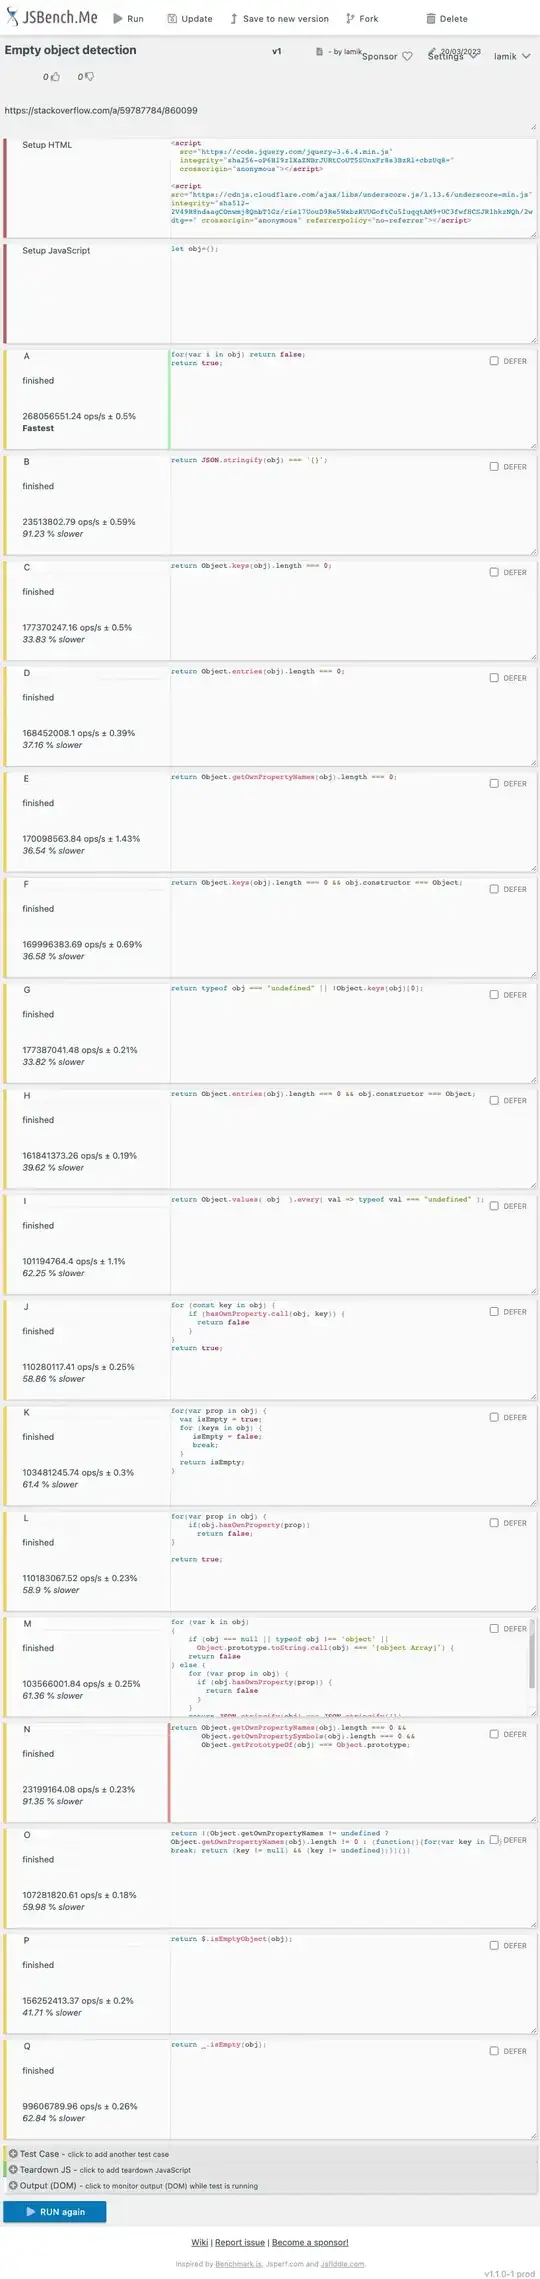Click into the Setup JavaScript editor
This screenshot has height=2279, width=540.
[x=352, y=292]
